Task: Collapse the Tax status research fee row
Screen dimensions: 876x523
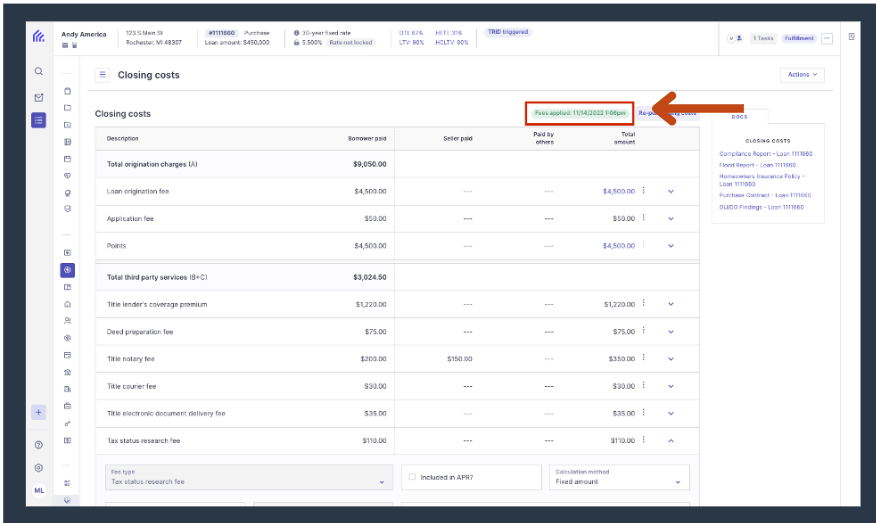Action: click(671, 441)
